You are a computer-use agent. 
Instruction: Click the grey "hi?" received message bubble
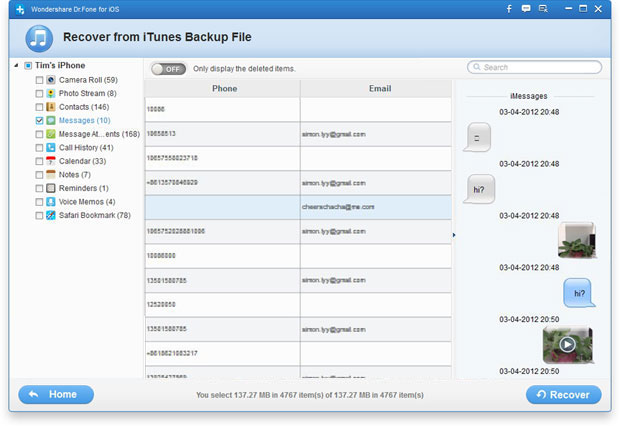coord(479,189)
